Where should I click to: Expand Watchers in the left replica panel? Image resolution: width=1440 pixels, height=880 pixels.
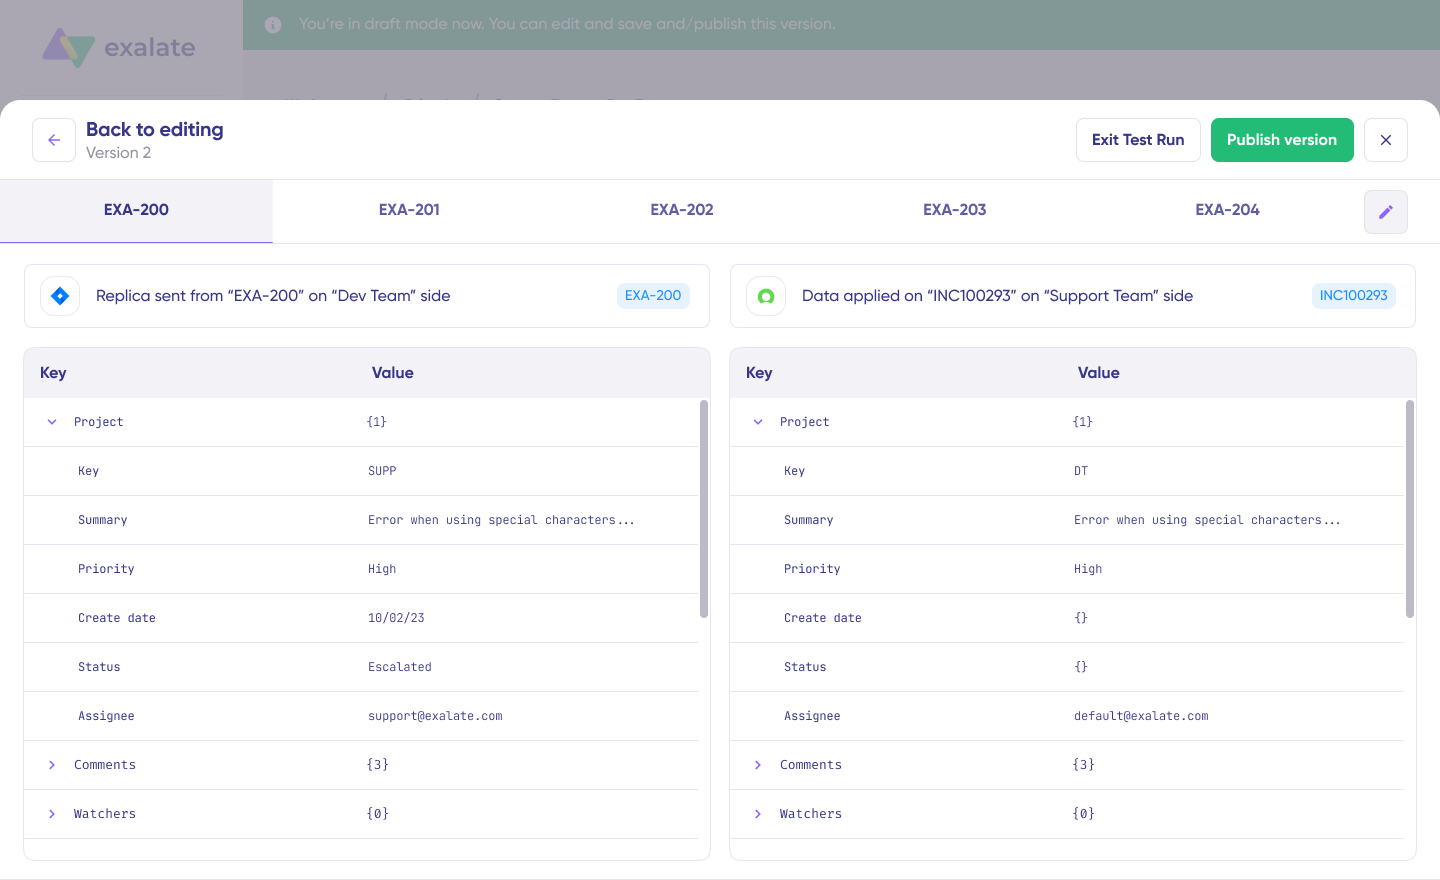click(x=52, y=814)
